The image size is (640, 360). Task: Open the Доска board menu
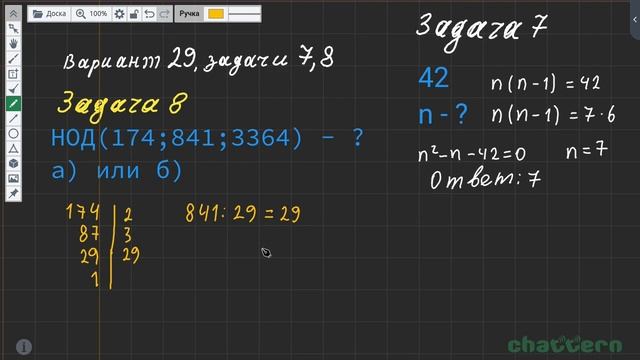click(x=49, y=14)
